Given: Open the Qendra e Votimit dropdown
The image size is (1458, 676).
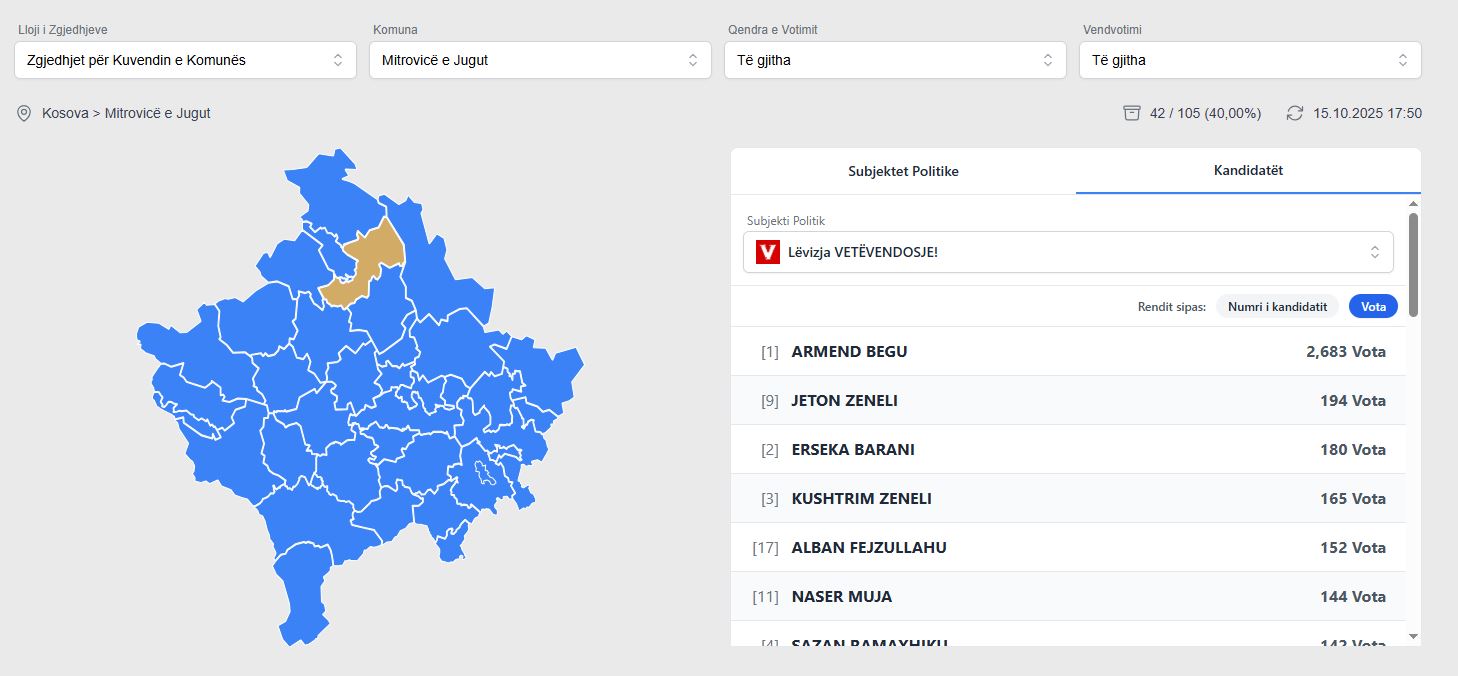Looking at the screenshot, I should click(x=895, y=60).
